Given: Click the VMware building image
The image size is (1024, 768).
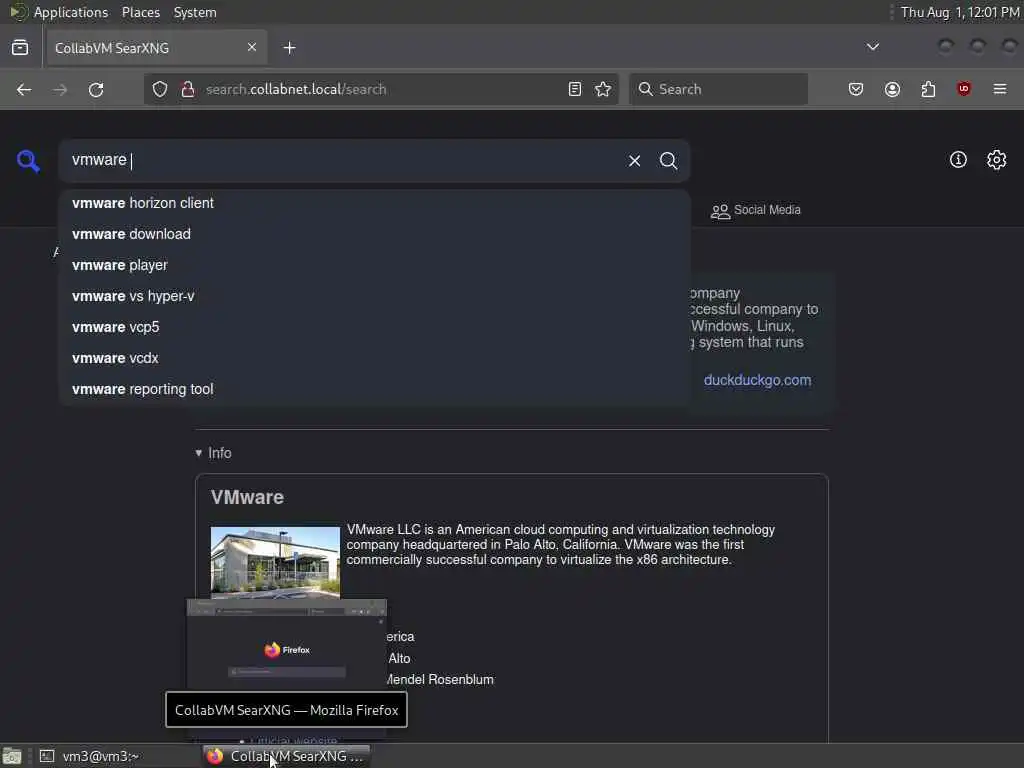Looking at the screenshot, I should point(275,562).
